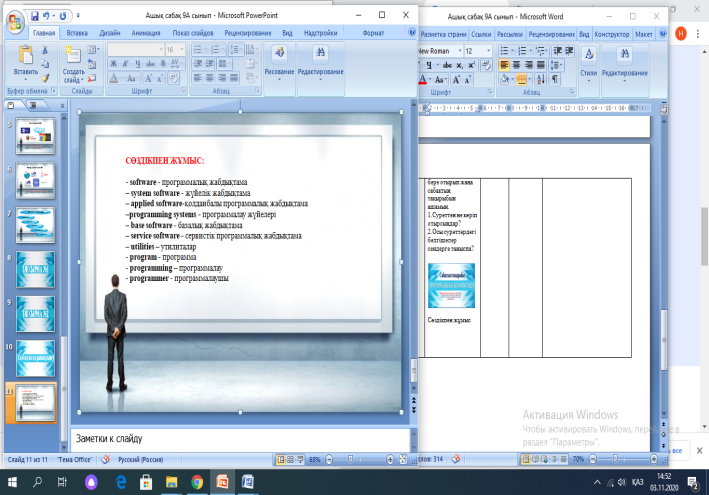Zoom in with plus icon in PowerPoint
Screen dimensions: 709x495
point(390,459)
